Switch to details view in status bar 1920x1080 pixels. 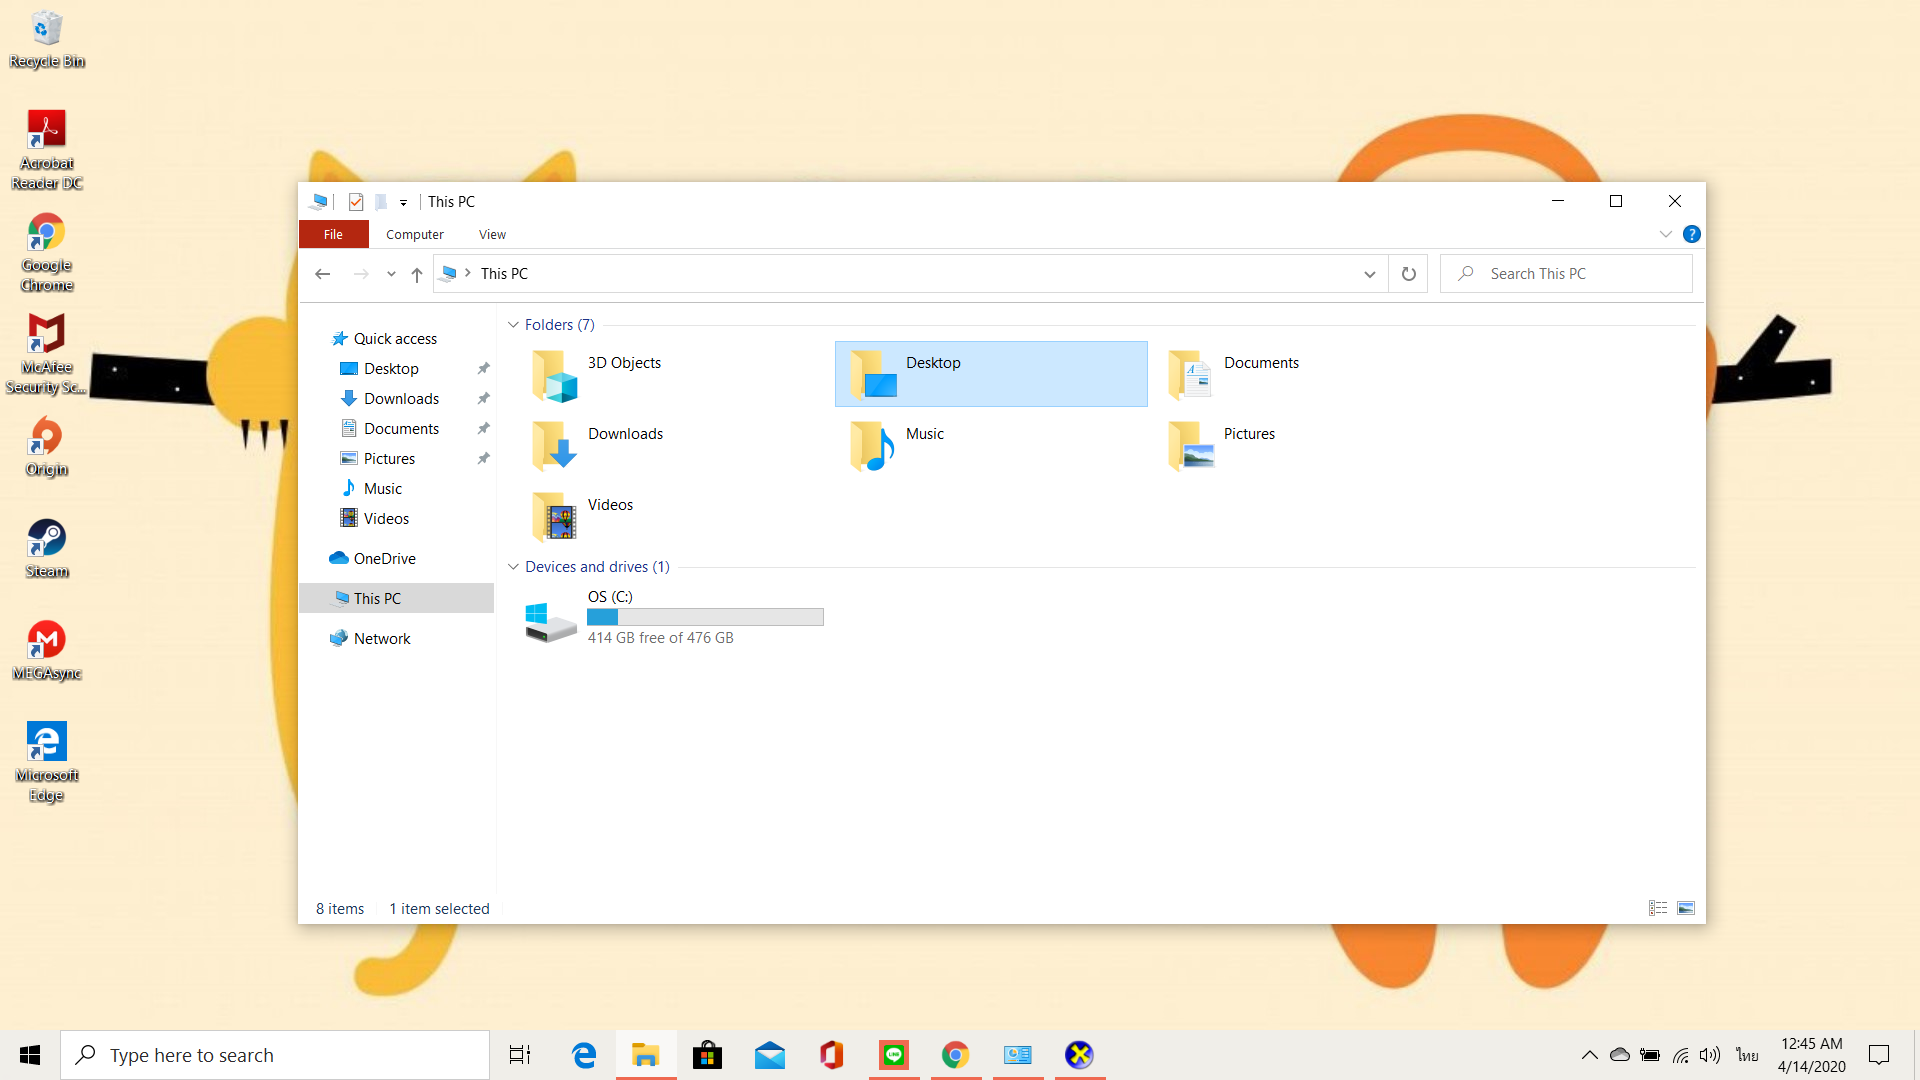(x=1658, y=908)
